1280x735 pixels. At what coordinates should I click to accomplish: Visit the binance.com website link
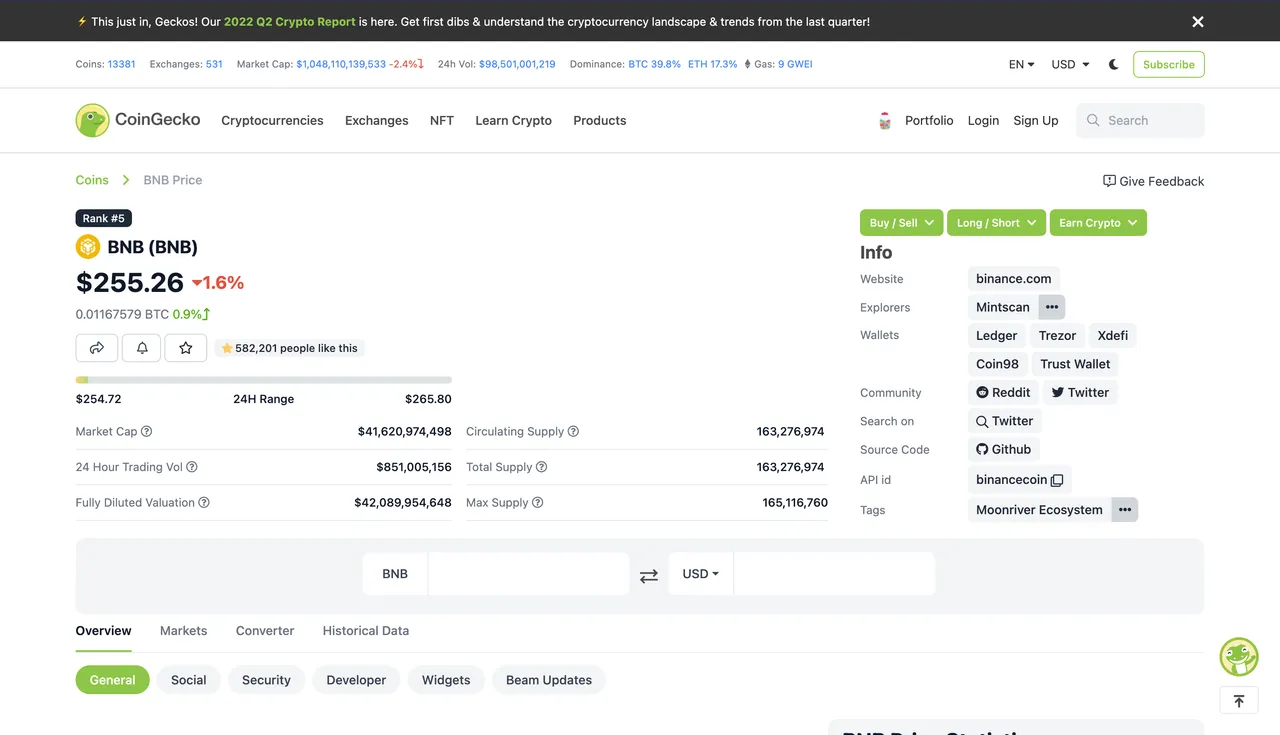[x=1014, y=279]
